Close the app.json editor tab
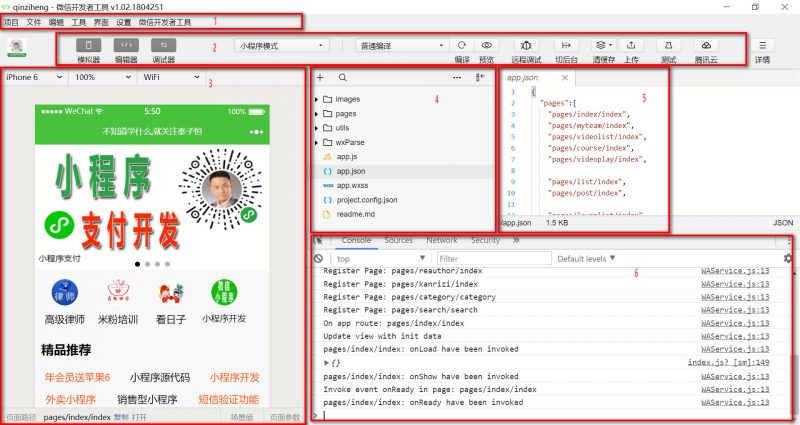The height and width of the screenshot is (425, 800). [565, 78]
